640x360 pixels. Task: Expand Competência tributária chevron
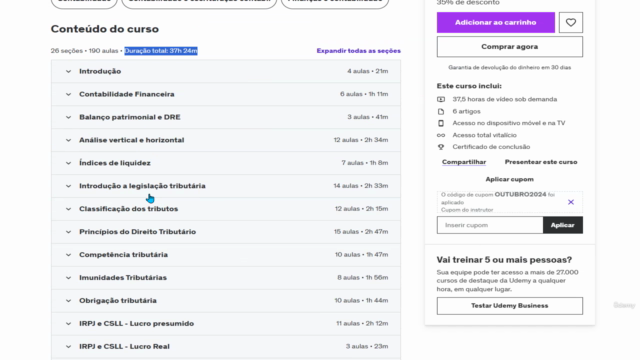68,255
